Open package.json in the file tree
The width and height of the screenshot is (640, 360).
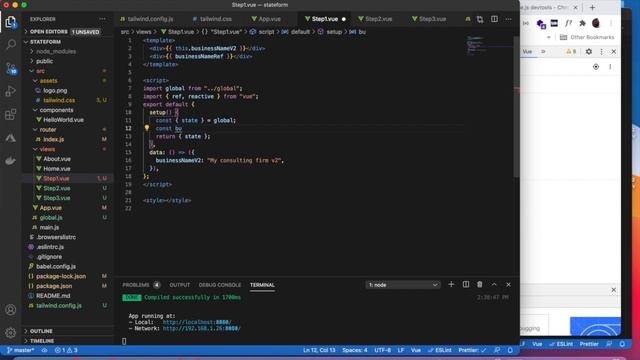pyautogui.click(x=54, y=286)
